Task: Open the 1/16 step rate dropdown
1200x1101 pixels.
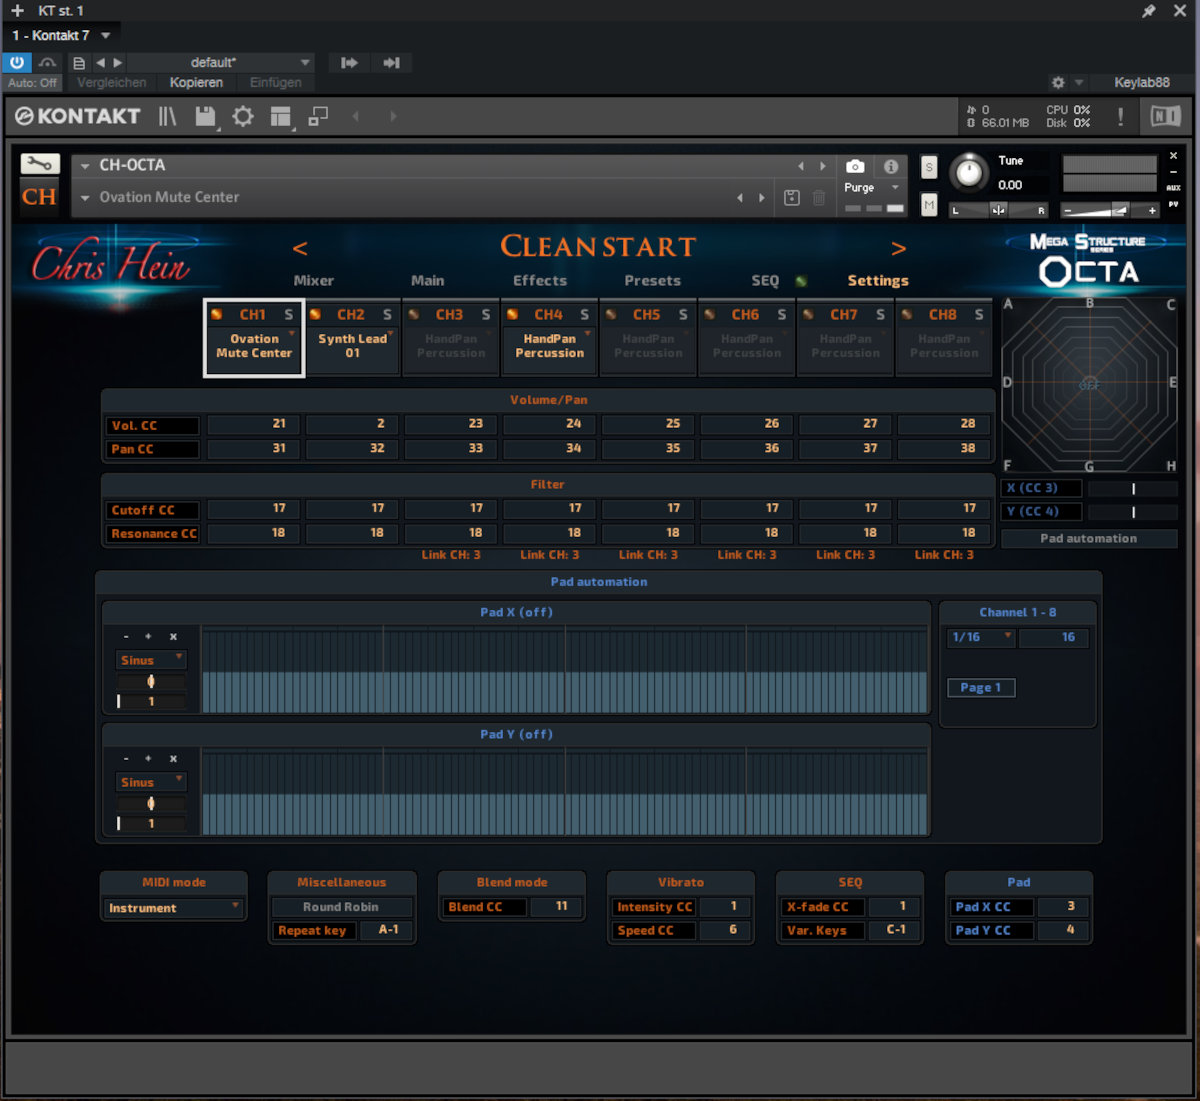Action: [981, 637]
